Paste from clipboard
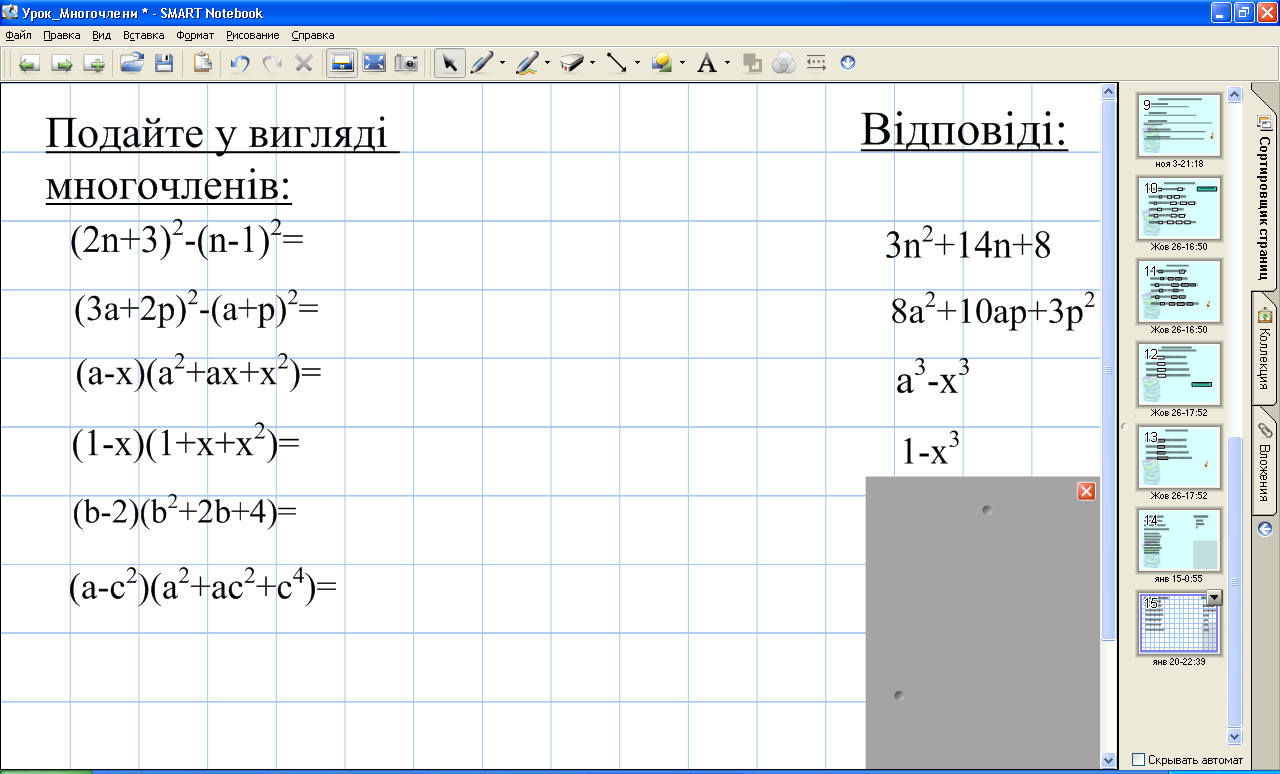 [x=203, y=64]
